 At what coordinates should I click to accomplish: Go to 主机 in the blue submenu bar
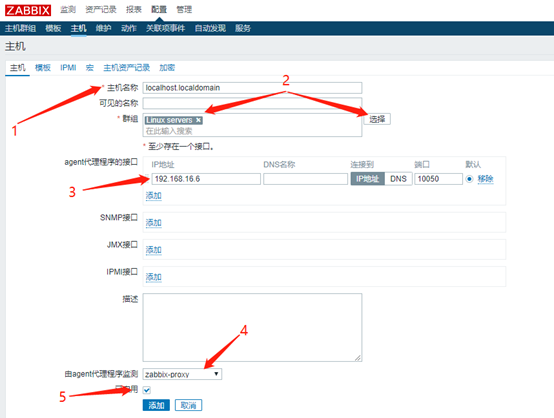point(78,28)
